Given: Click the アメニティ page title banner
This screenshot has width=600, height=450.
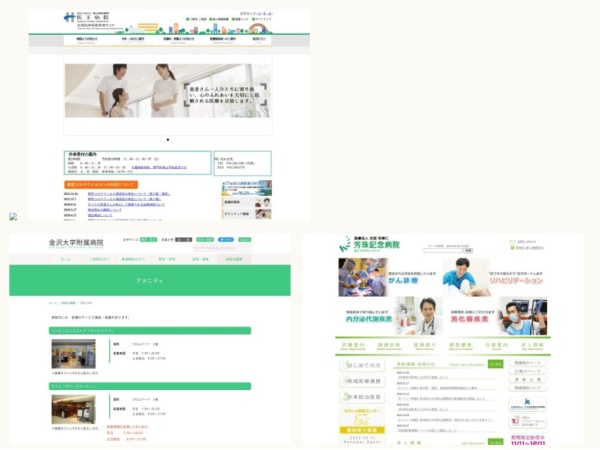Looking at the screenshot, I should 150,280.
